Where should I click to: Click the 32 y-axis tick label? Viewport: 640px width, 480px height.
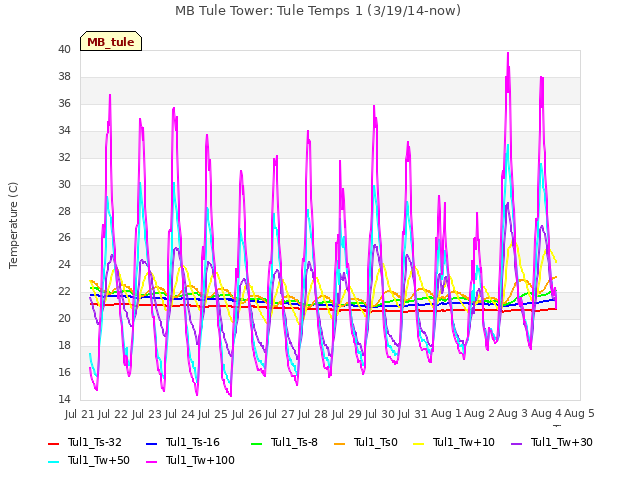click(64, 158)
